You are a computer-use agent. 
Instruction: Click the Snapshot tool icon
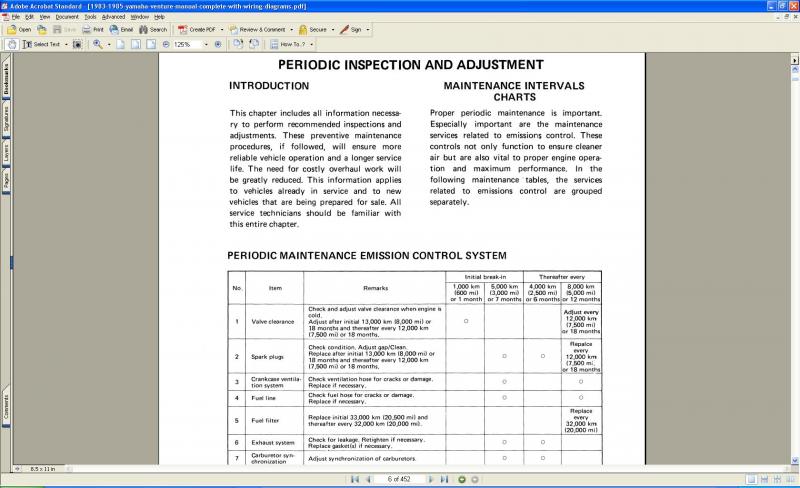[x=76, y=44]
